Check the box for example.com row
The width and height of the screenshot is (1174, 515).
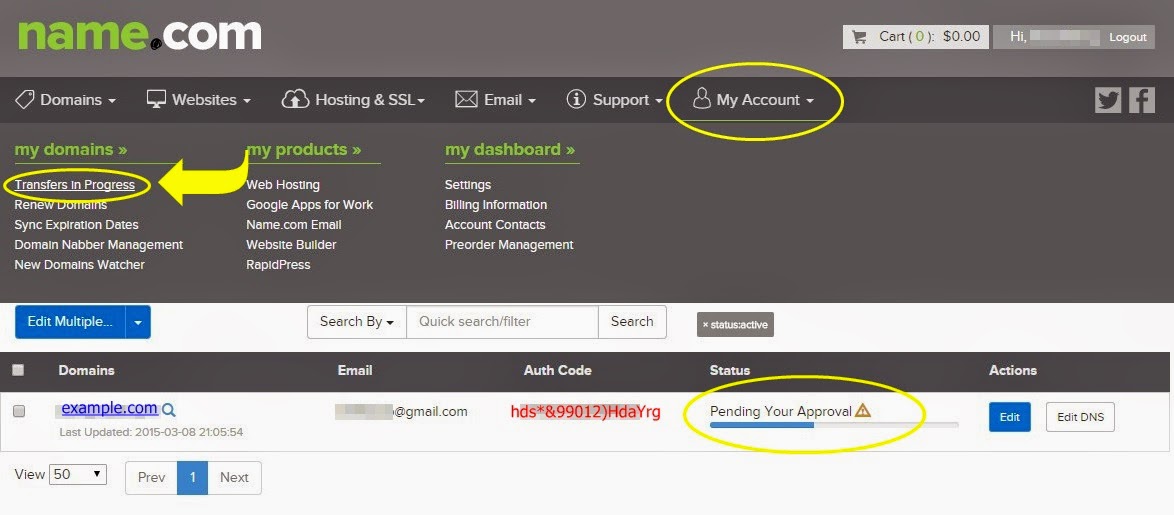[x=19, y=411]
